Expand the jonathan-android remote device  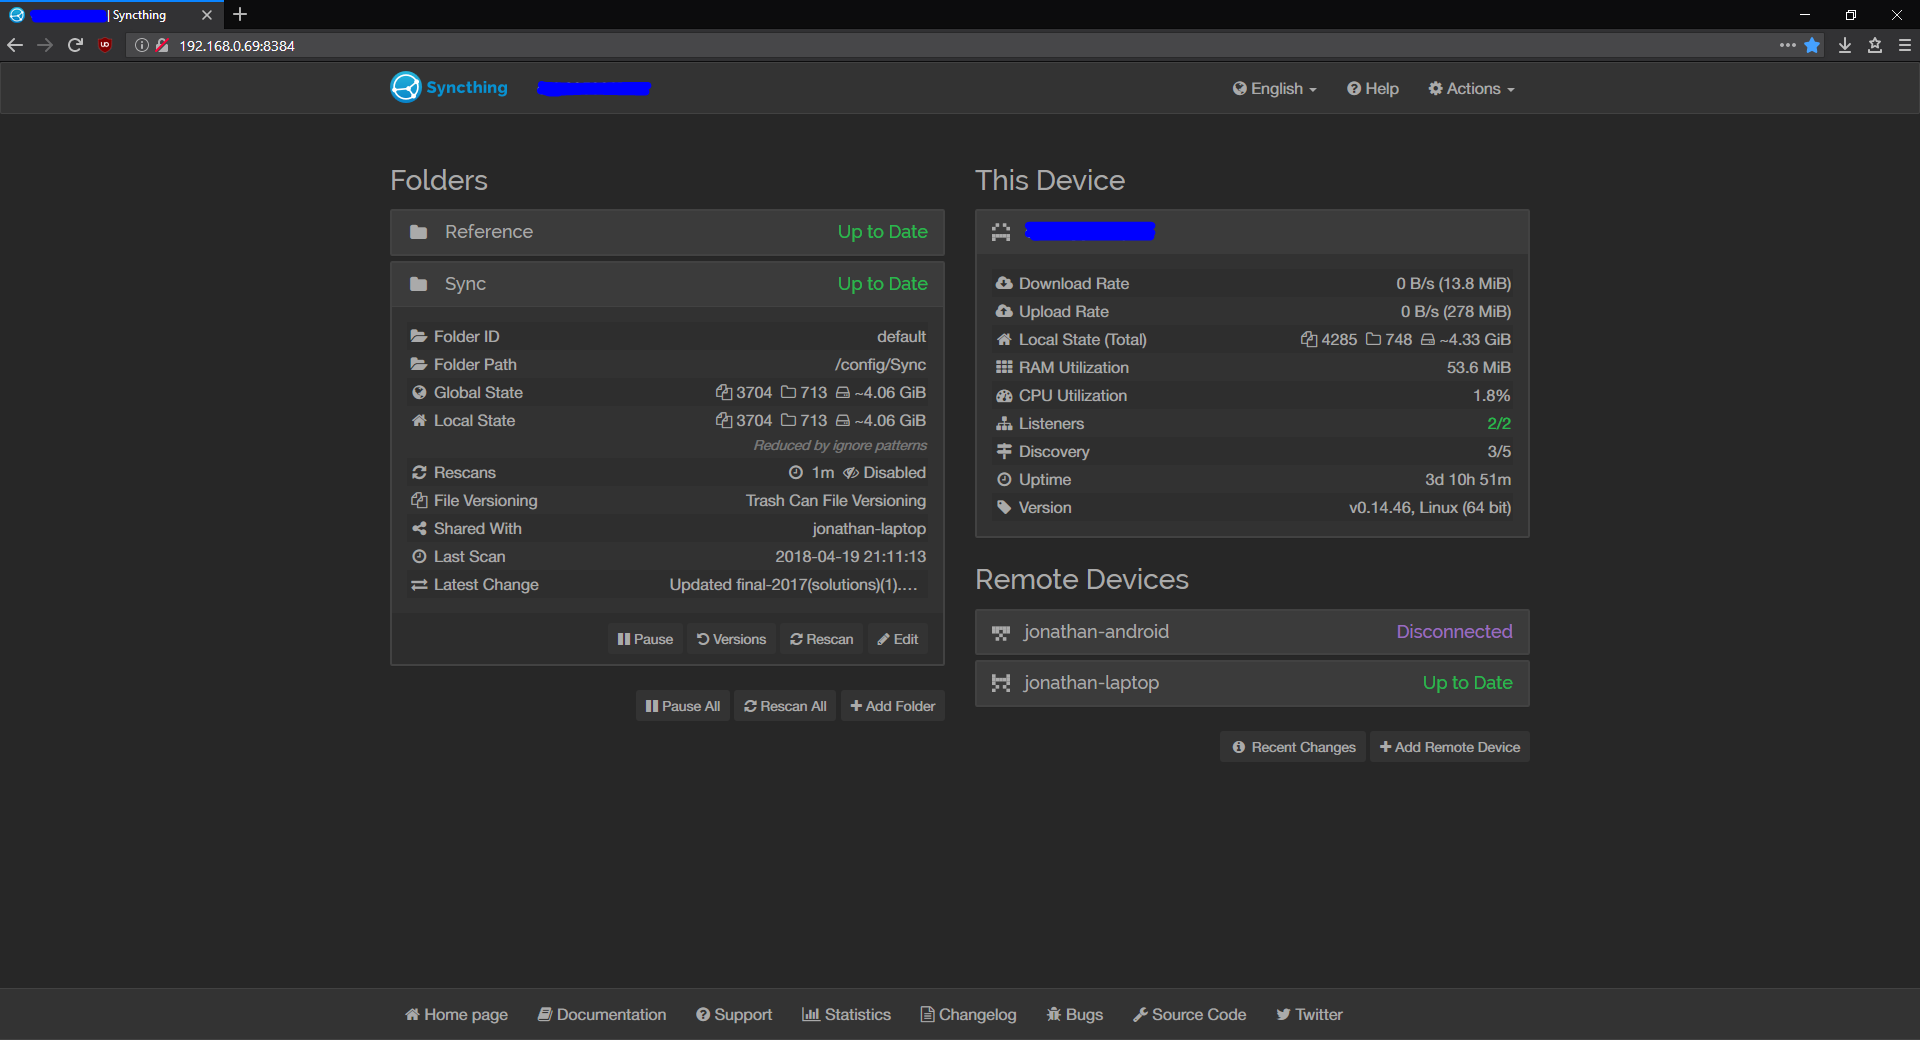[1252, 632]
